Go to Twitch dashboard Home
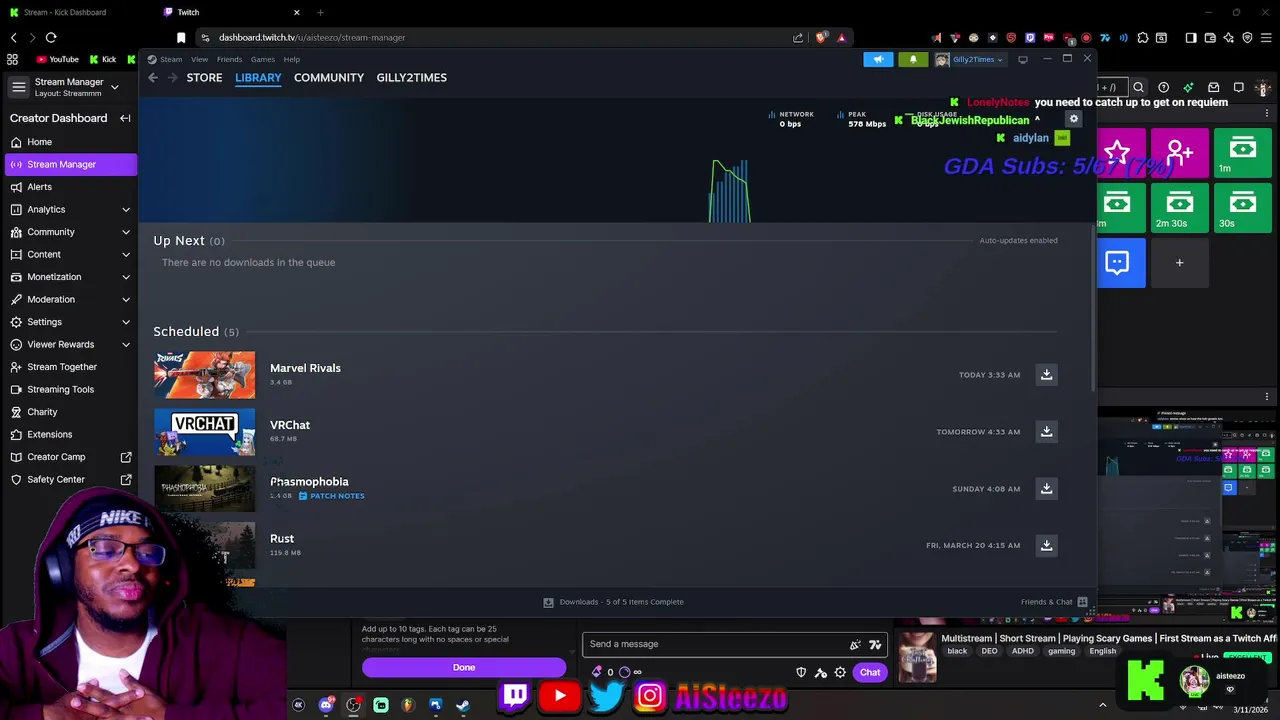Image resolution: width=1280 pixels, height=720 pixels. click(x=69, y=142)
